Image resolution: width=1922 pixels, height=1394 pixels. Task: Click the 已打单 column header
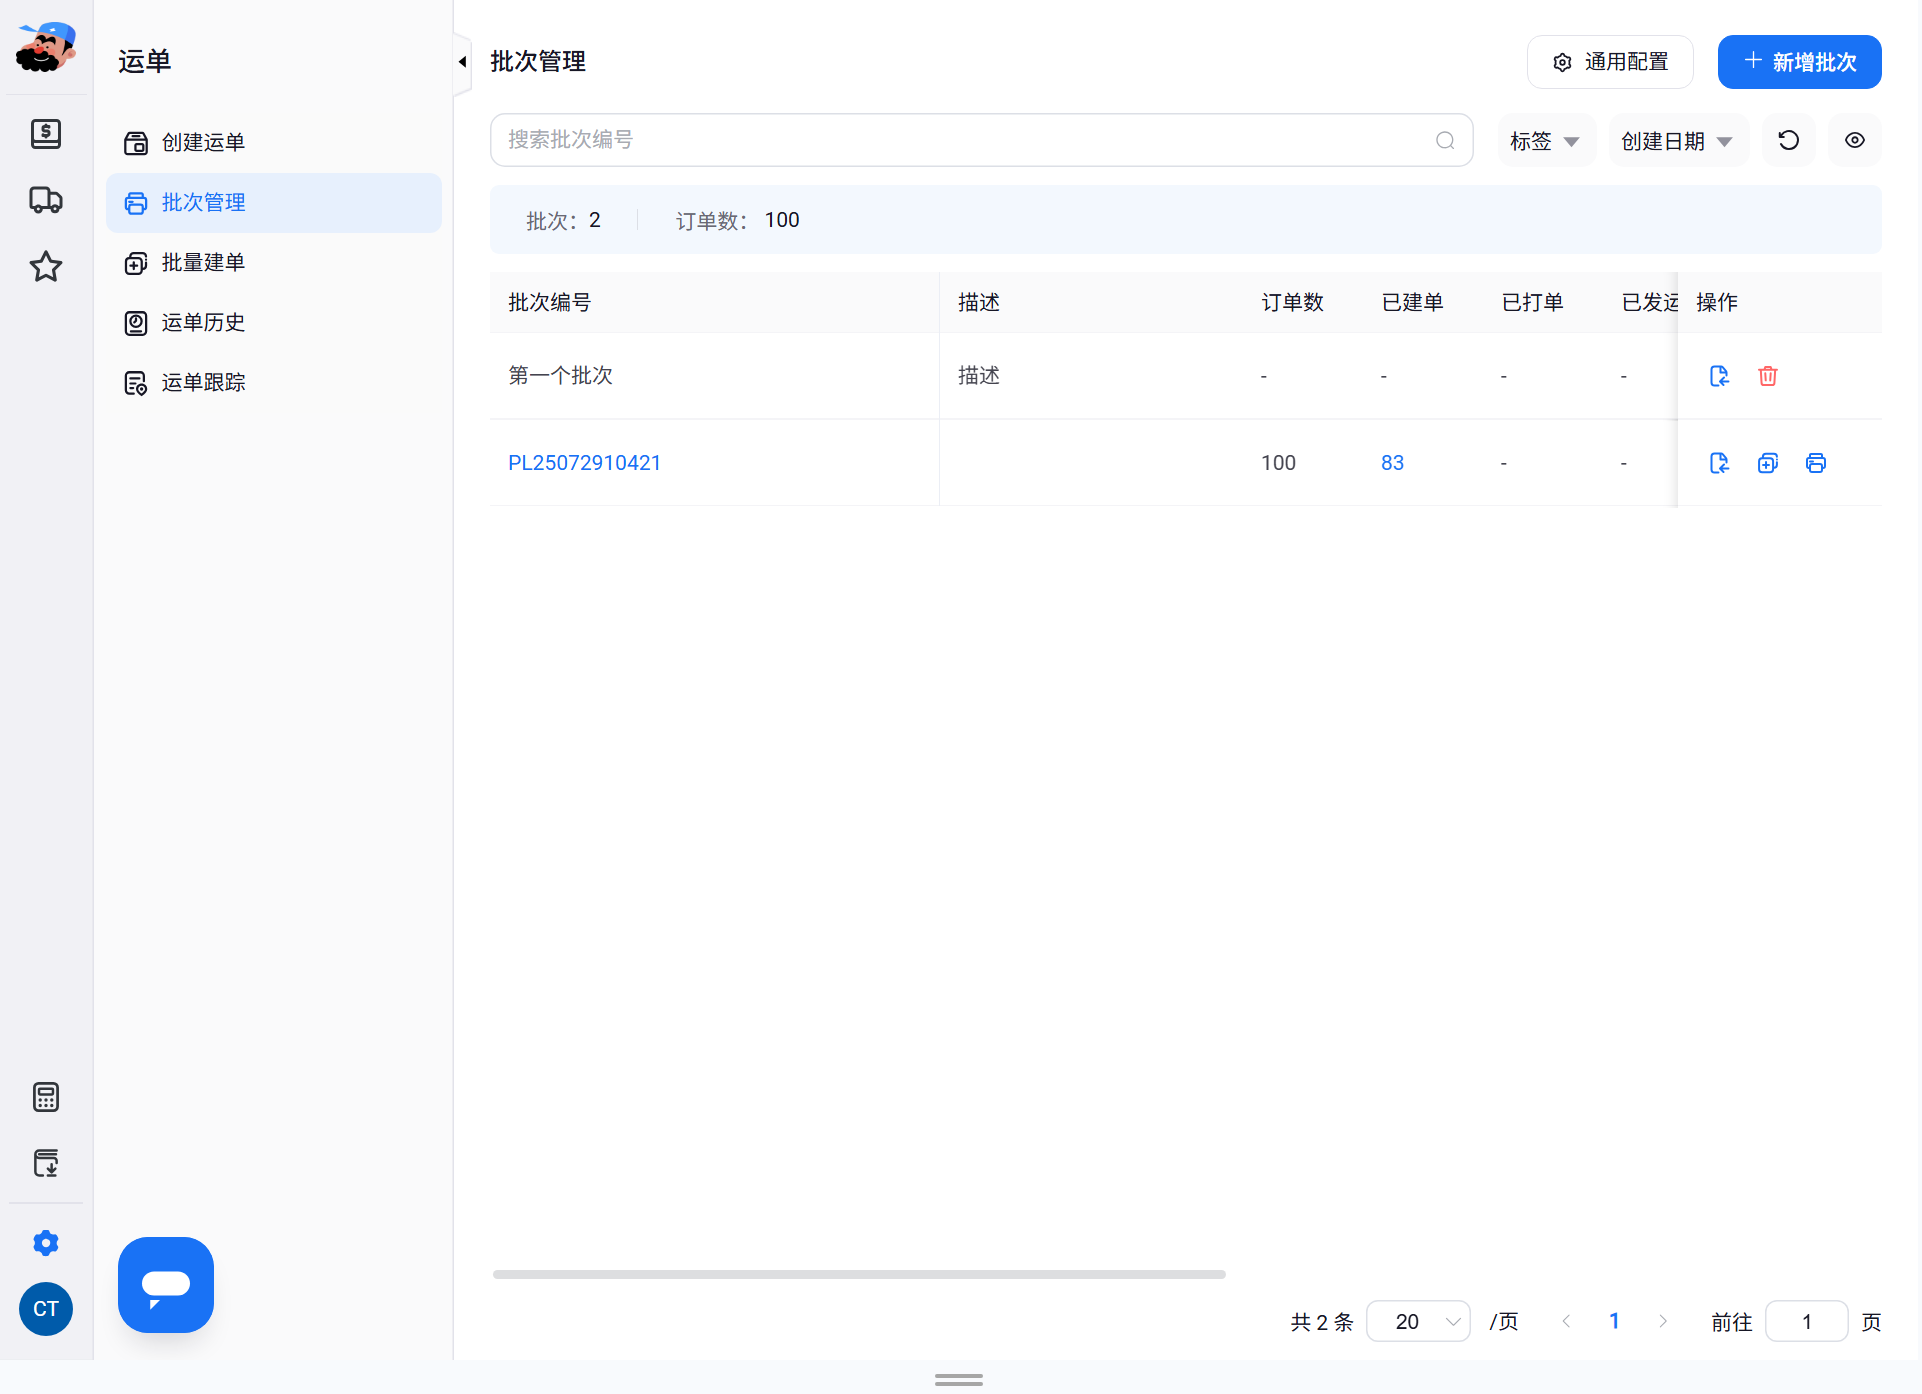(x=1533, y=303)
